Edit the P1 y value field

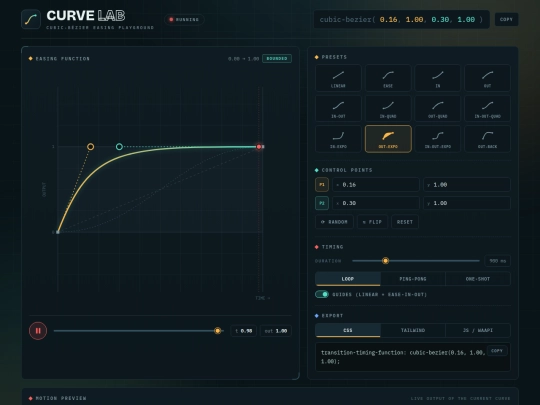[x=467, y=185]
